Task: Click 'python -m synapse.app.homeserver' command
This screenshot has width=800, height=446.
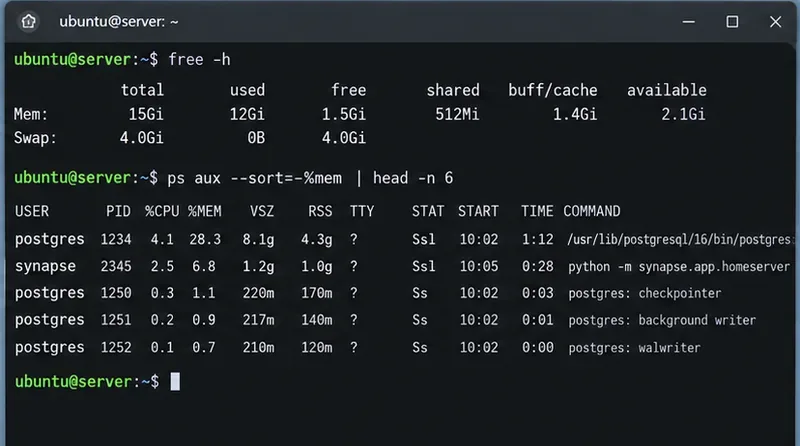Action: (679, 266)
